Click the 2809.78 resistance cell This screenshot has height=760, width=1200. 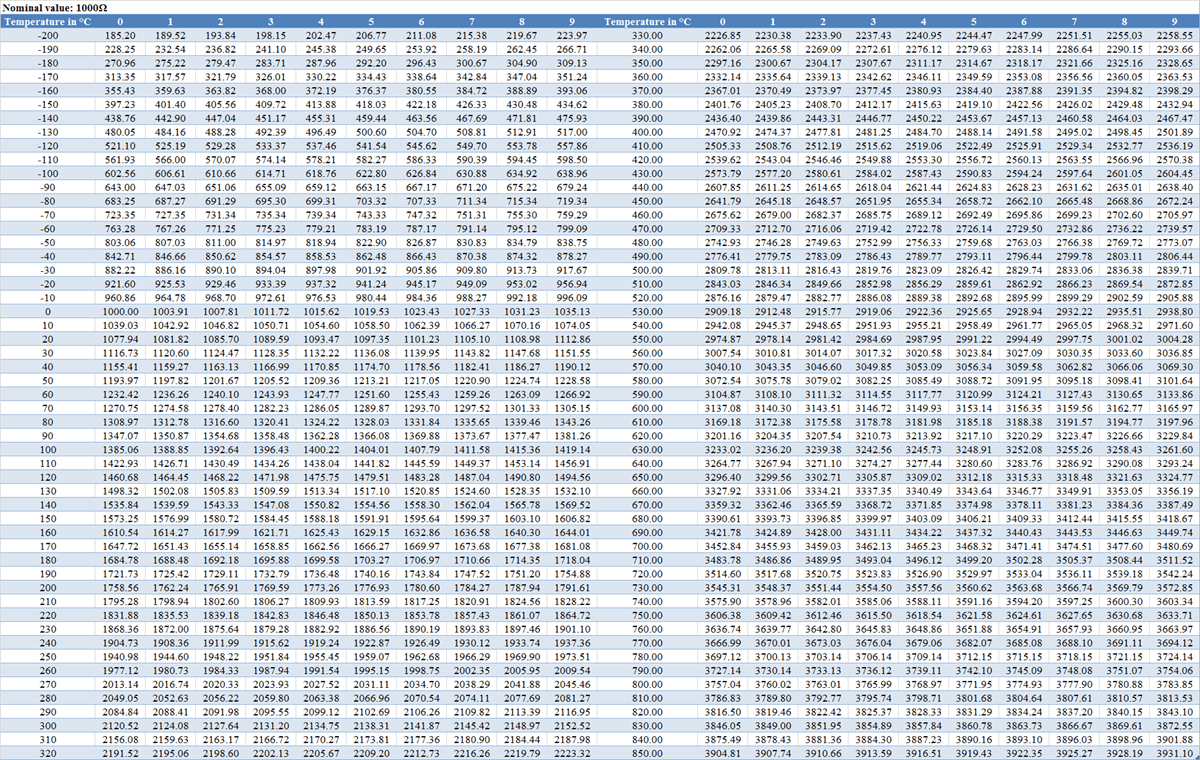(x=723, y=271)
